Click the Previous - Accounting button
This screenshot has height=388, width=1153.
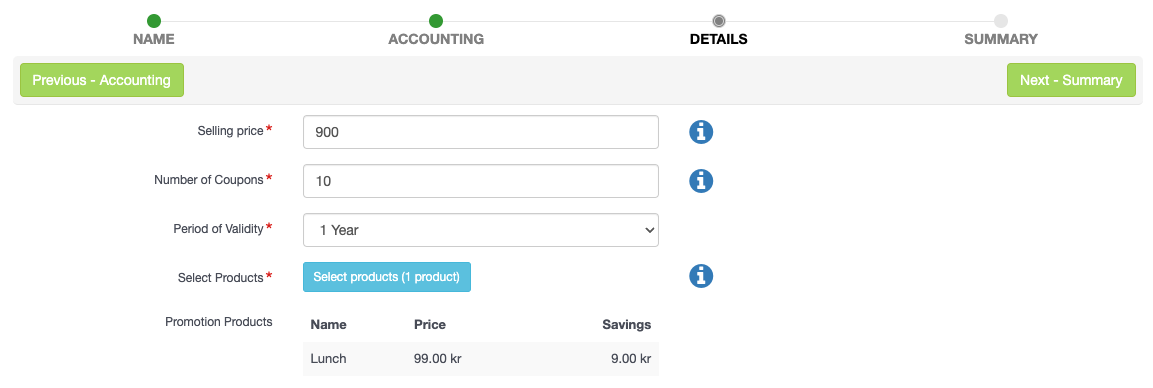tap(101, 80)
